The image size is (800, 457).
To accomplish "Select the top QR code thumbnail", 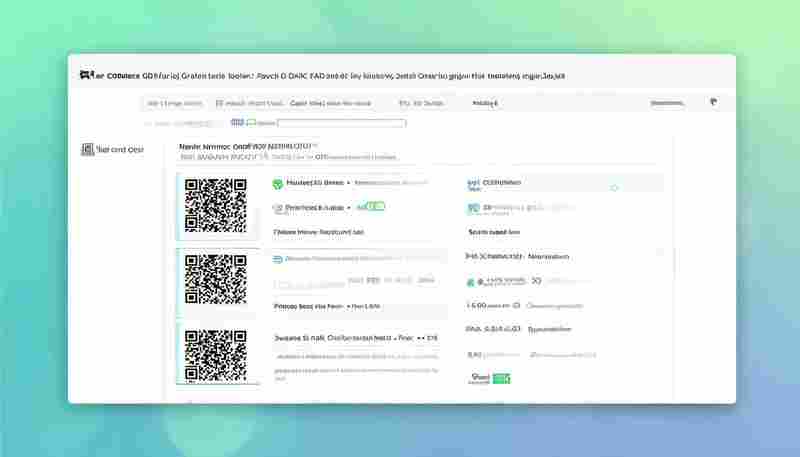I will pos(216,206).
